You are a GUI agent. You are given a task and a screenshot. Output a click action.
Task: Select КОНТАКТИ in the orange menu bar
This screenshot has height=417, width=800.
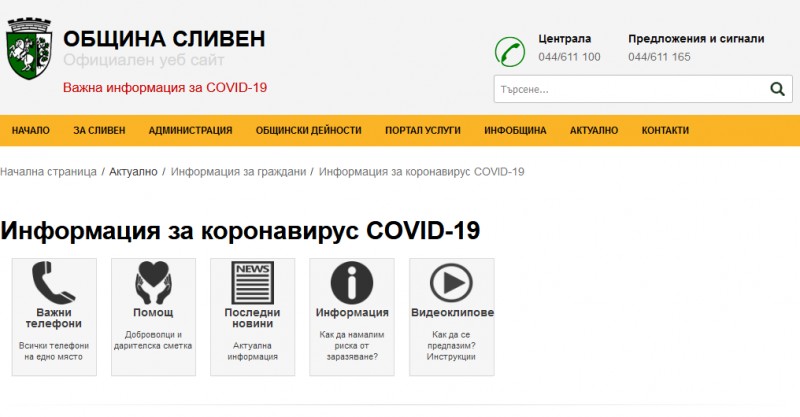pos(665,131)
